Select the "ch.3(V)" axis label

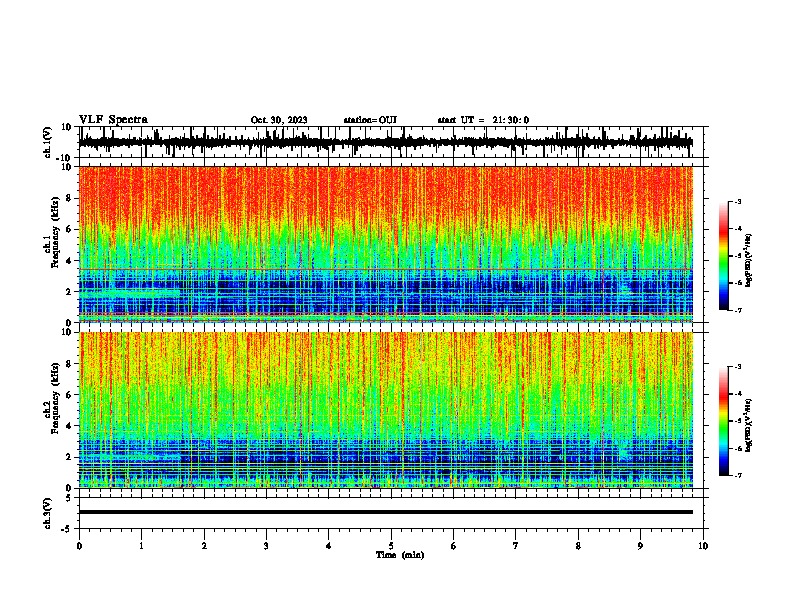click(x=48, y=513)
